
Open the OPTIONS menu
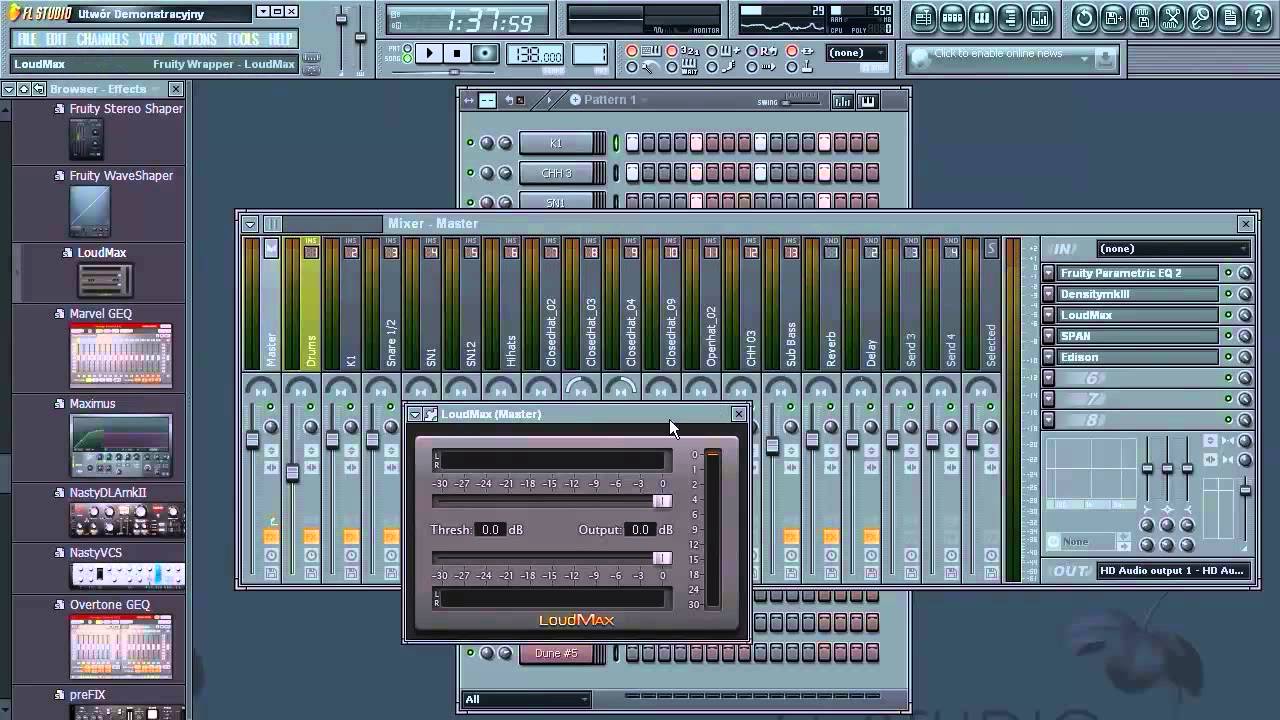[x=195, y=39]
